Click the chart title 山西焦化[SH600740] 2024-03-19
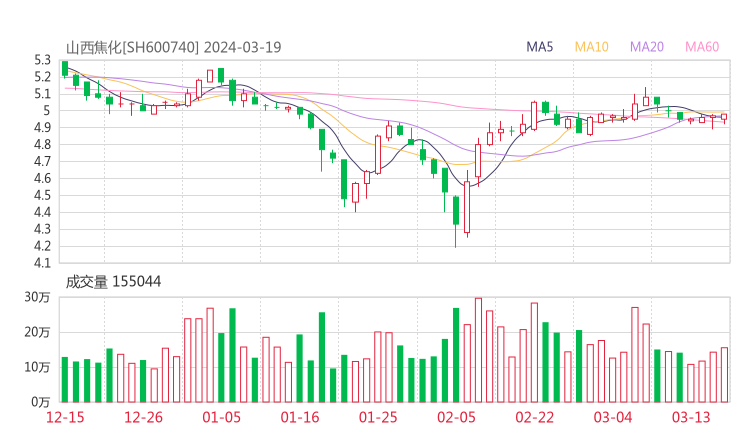The width and height of the screenshot is (740, 440). 173,47
